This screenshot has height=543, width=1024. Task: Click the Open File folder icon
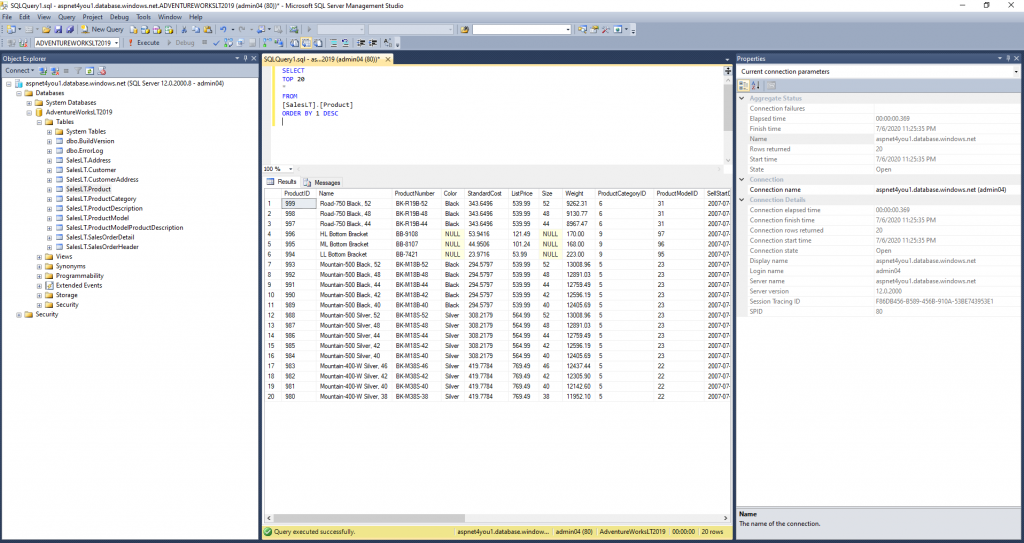pos(48,29)
